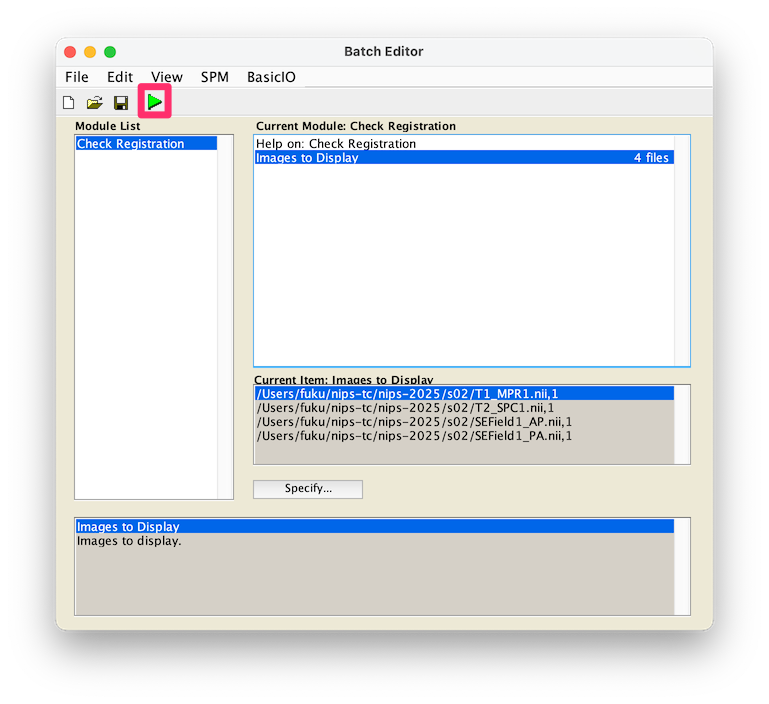Minimize the Batch Editor with yellow button
The width and height of the screenshot is (769, 704).
click(90, 52)
